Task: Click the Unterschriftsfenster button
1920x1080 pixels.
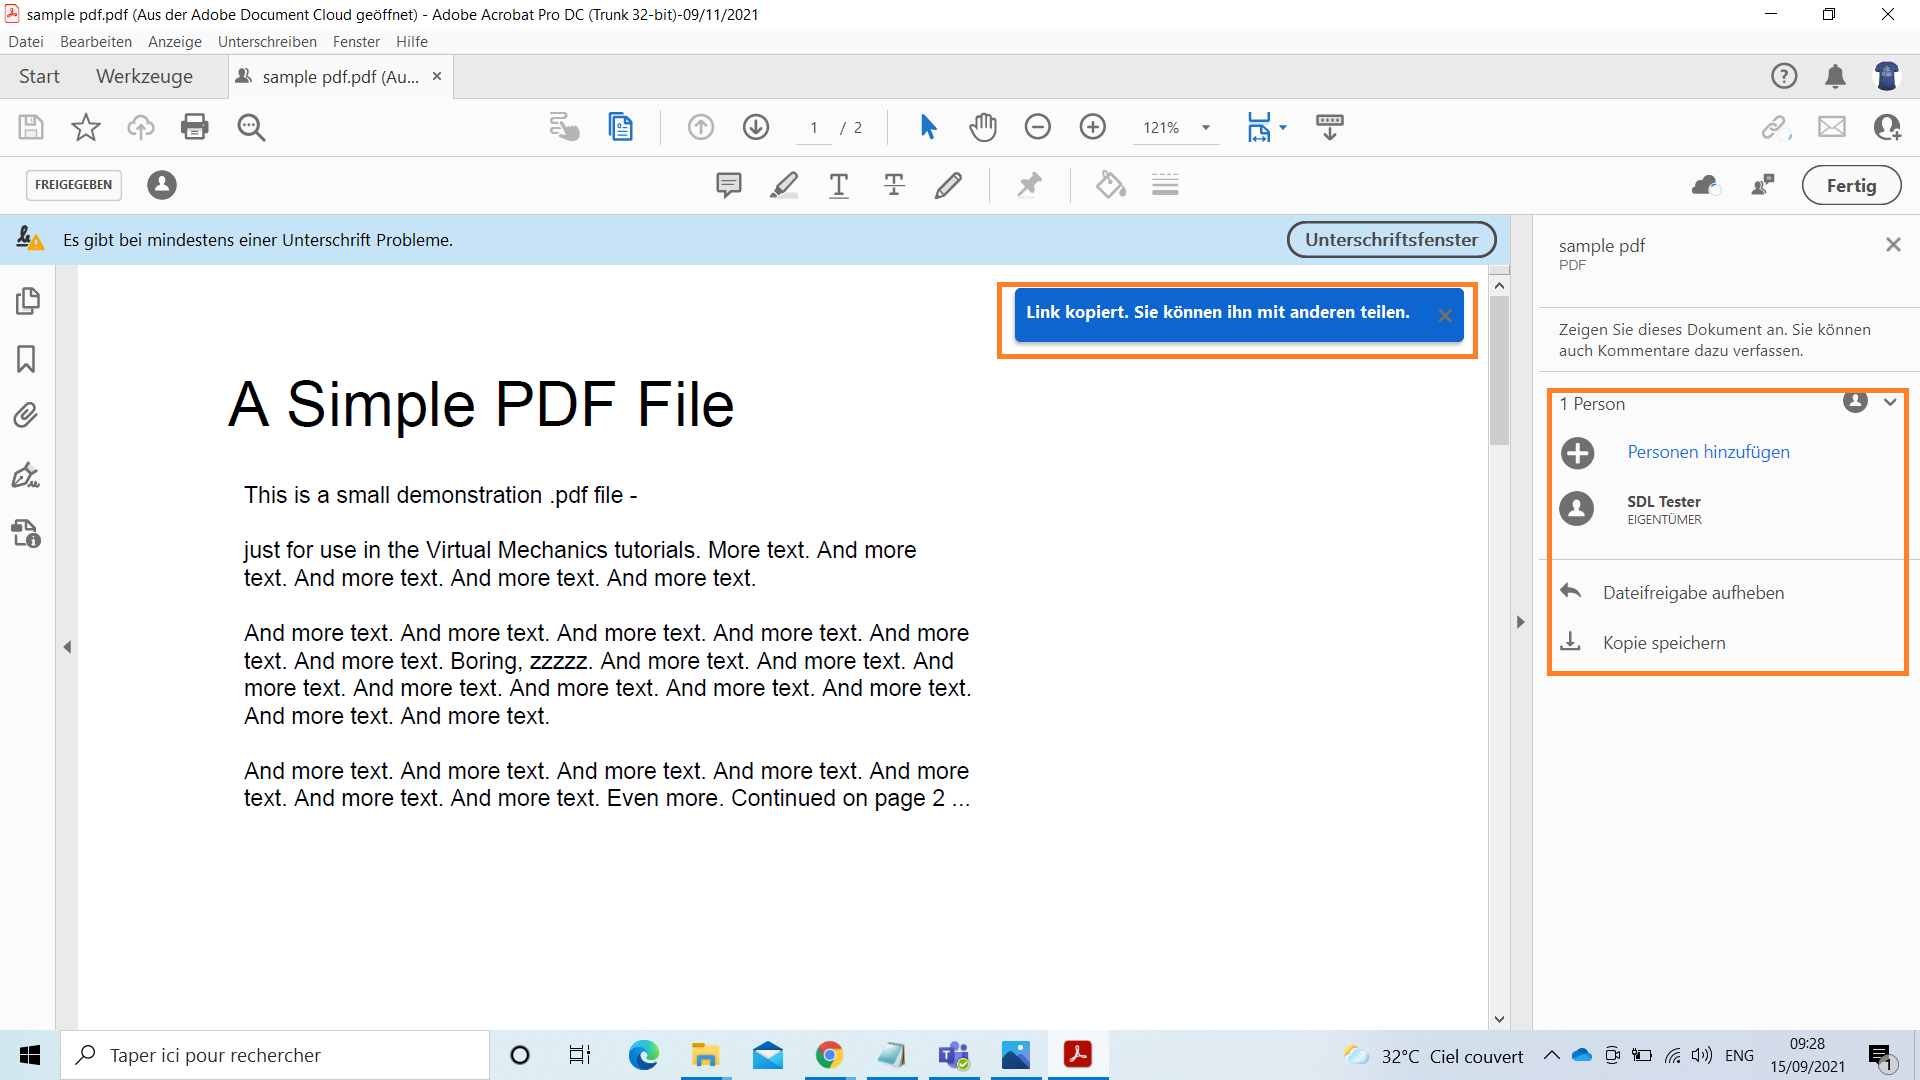Action: coord(1390,240)
